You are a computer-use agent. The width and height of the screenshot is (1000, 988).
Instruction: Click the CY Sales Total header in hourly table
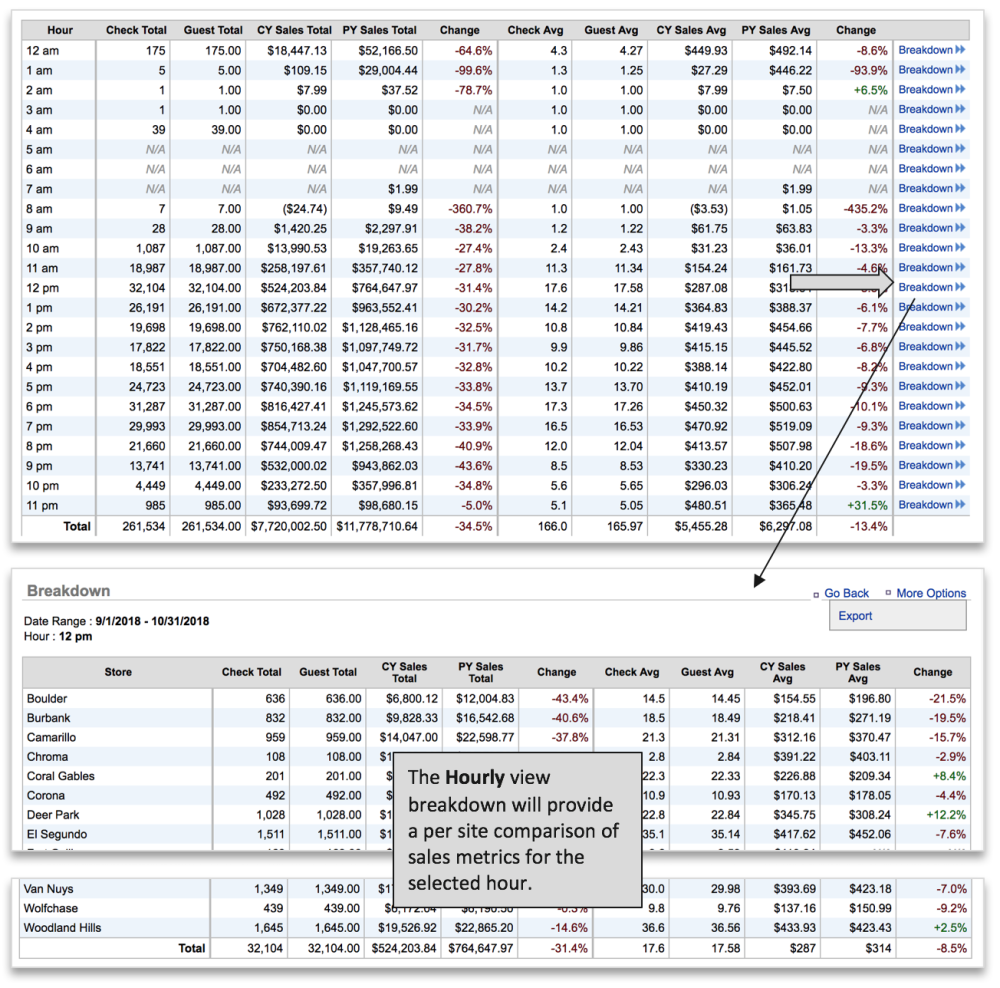[x=294, y=30]
